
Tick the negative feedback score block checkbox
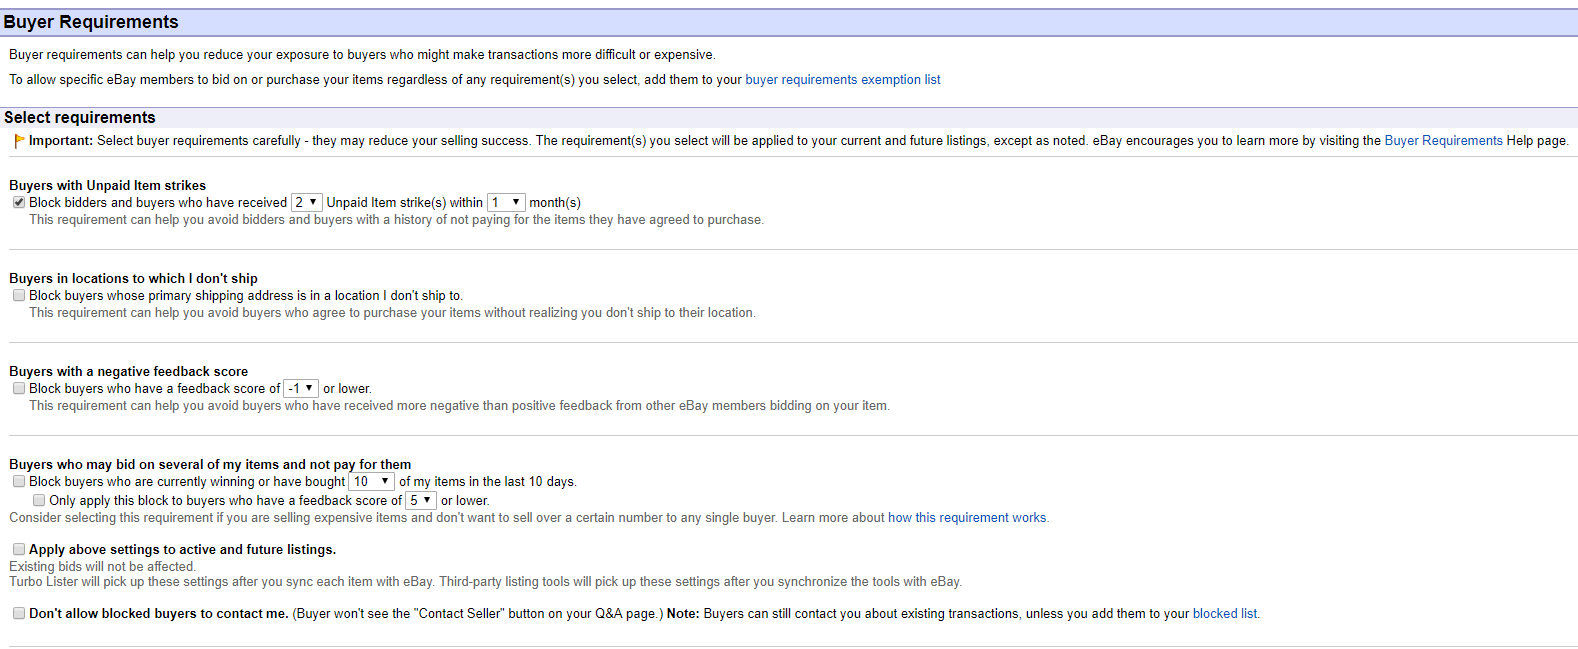(19, 388)
